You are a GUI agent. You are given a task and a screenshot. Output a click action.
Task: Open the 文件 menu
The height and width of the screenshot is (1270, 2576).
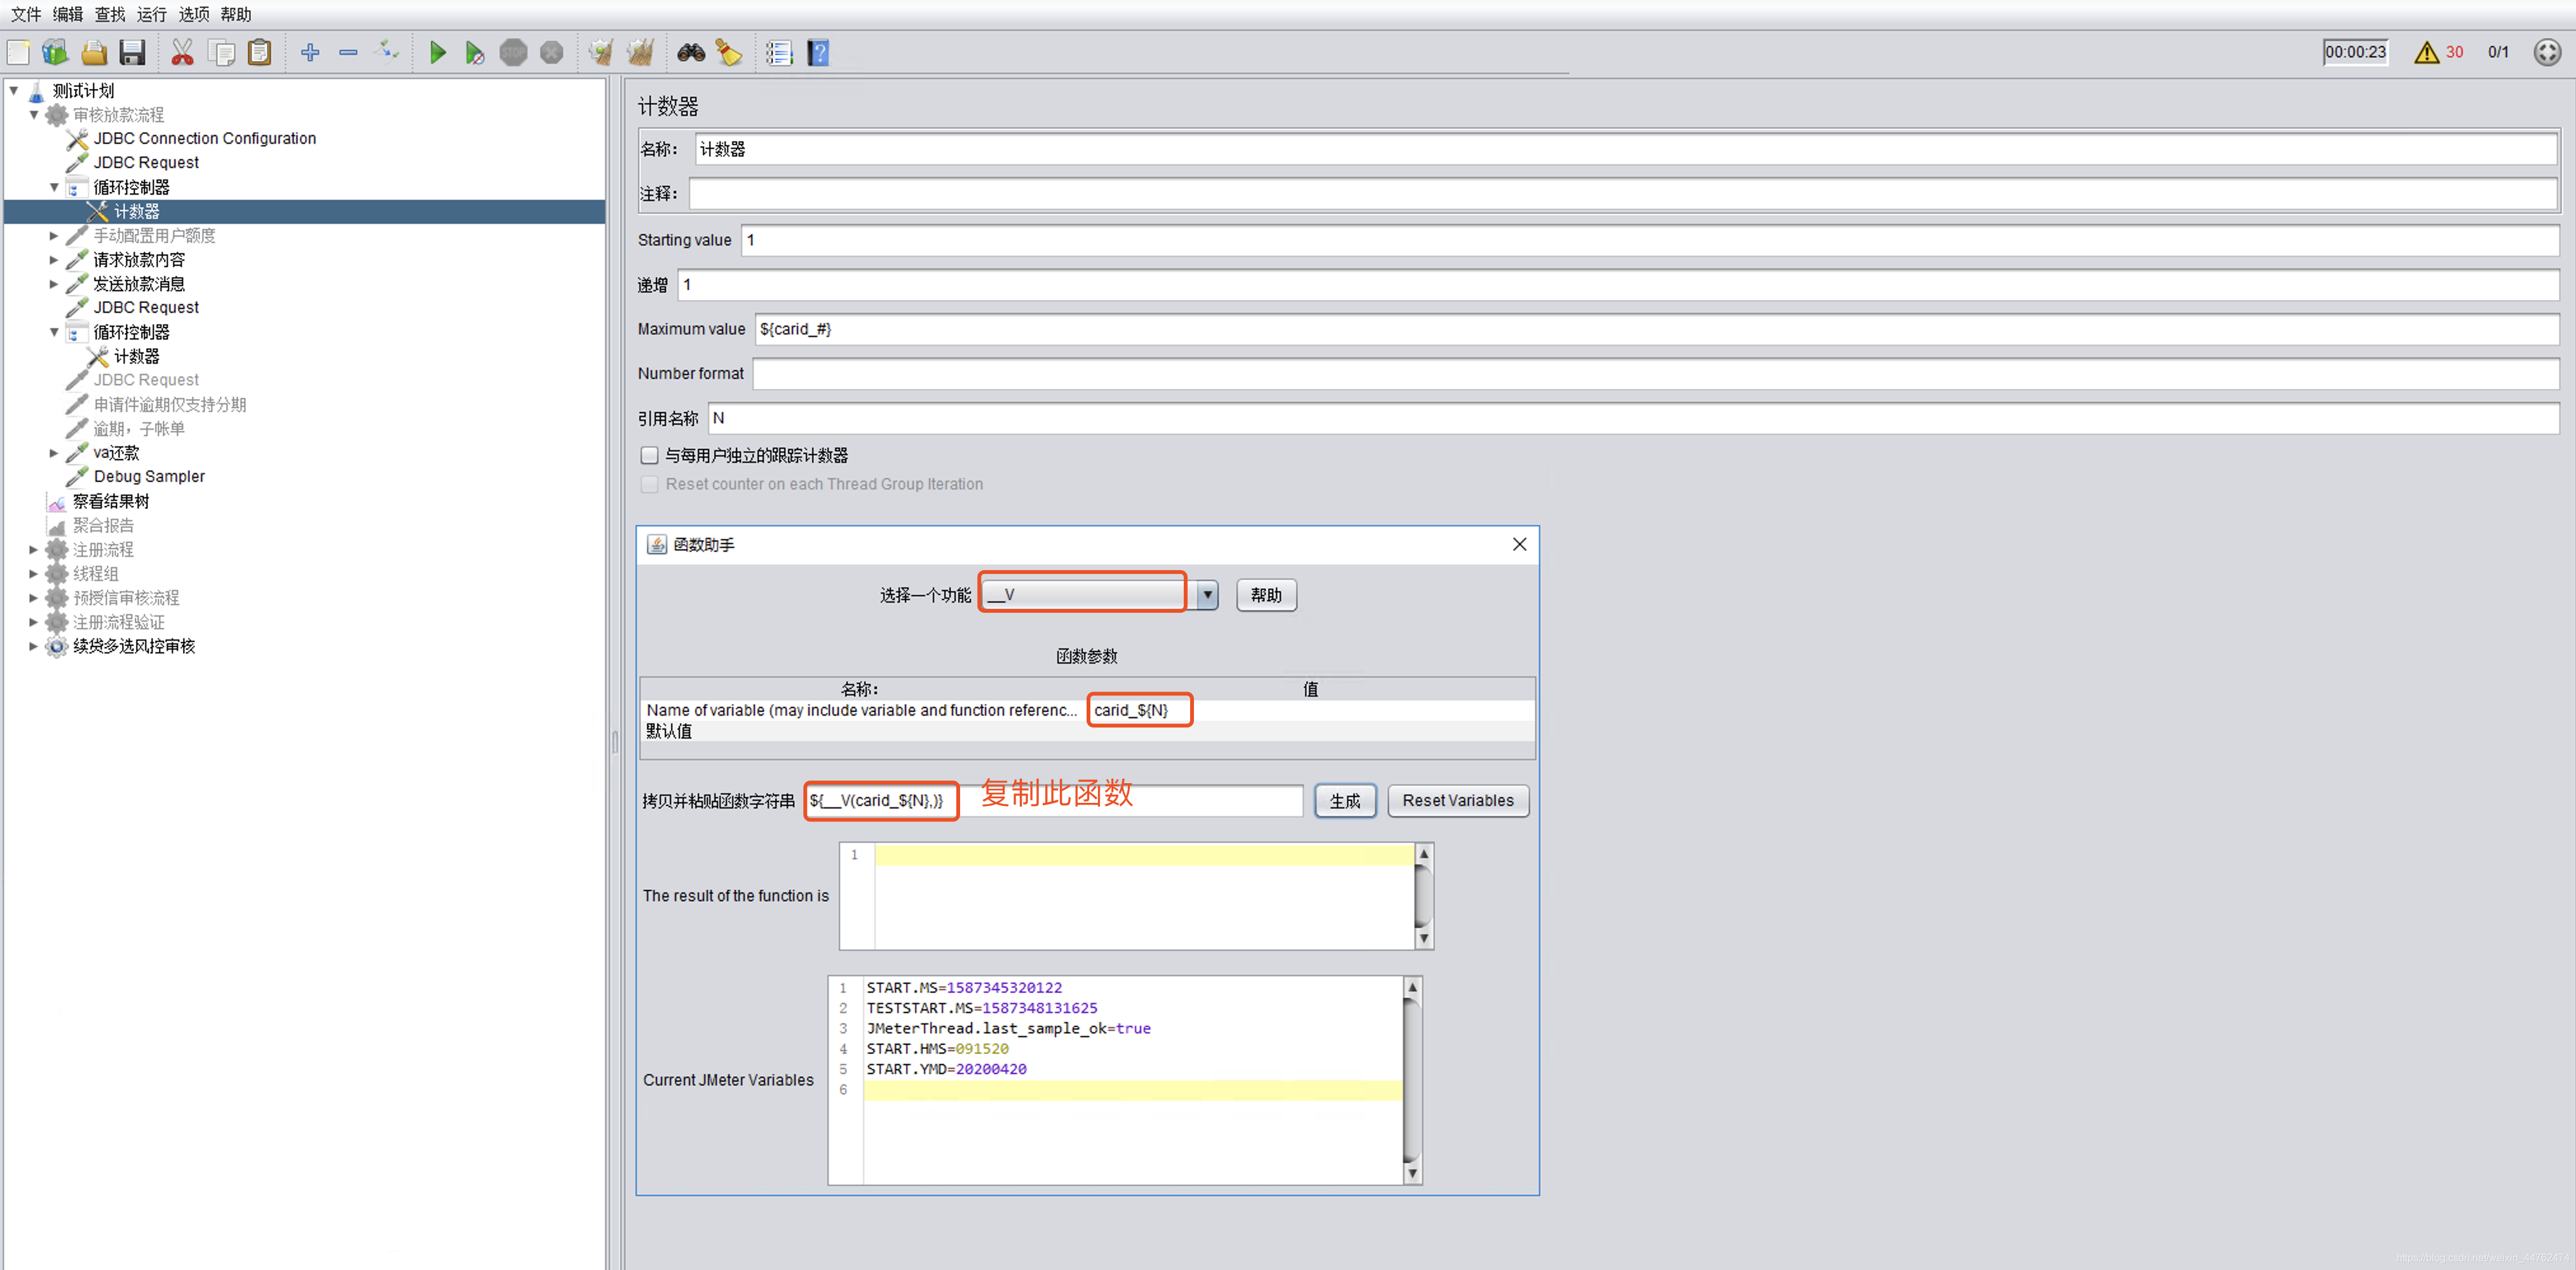point(26,14)
